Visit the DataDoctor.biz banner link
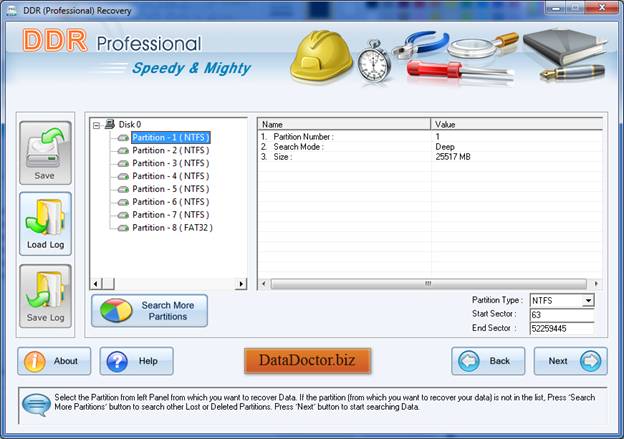Image resolution: width=624 pixels, height=439 pixels. click(x=307, y=361)
